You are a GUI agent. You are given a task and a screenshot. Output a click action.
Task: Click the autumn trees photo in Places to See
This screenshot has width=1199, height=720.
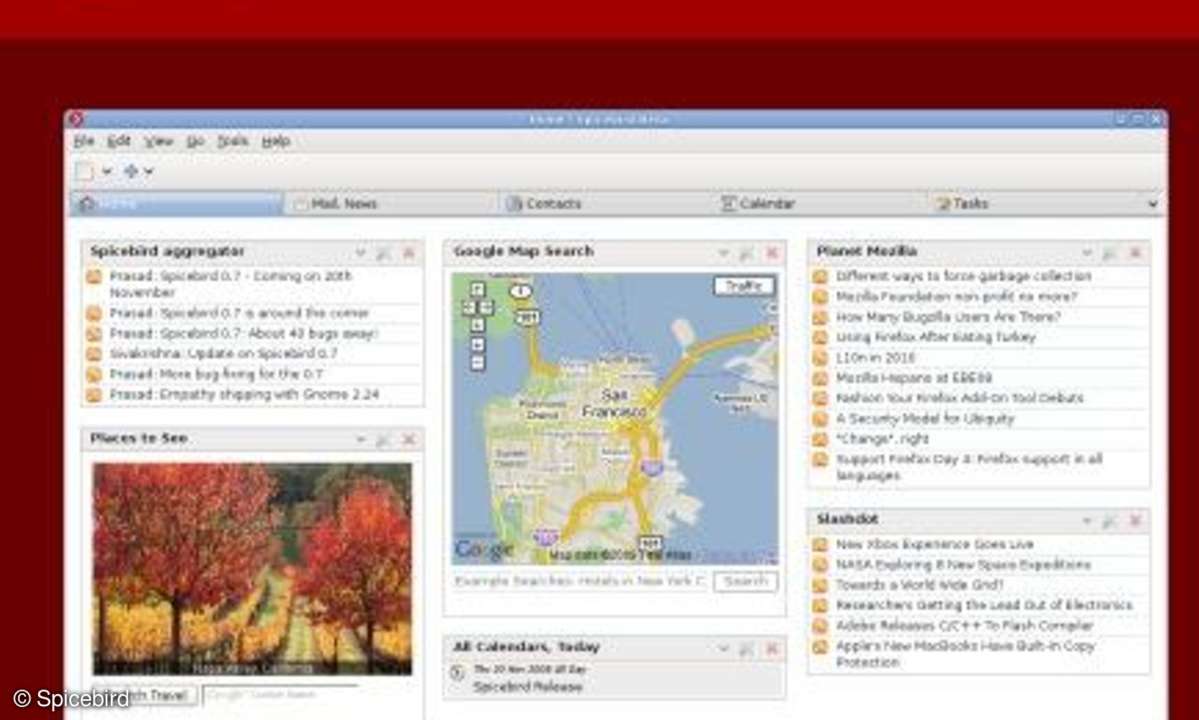[252, 569]
